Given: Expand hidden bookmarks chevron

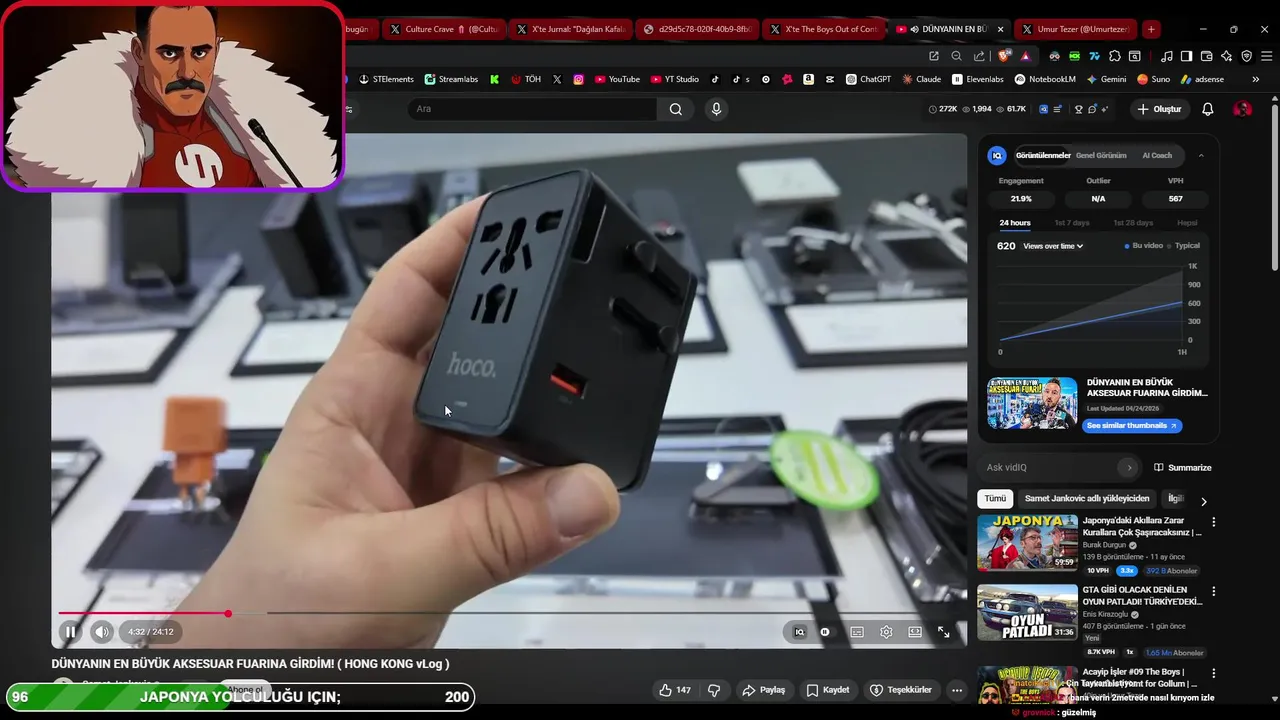Looking at the screenshot, I should pyautogui.click(x=1255, y=79).
